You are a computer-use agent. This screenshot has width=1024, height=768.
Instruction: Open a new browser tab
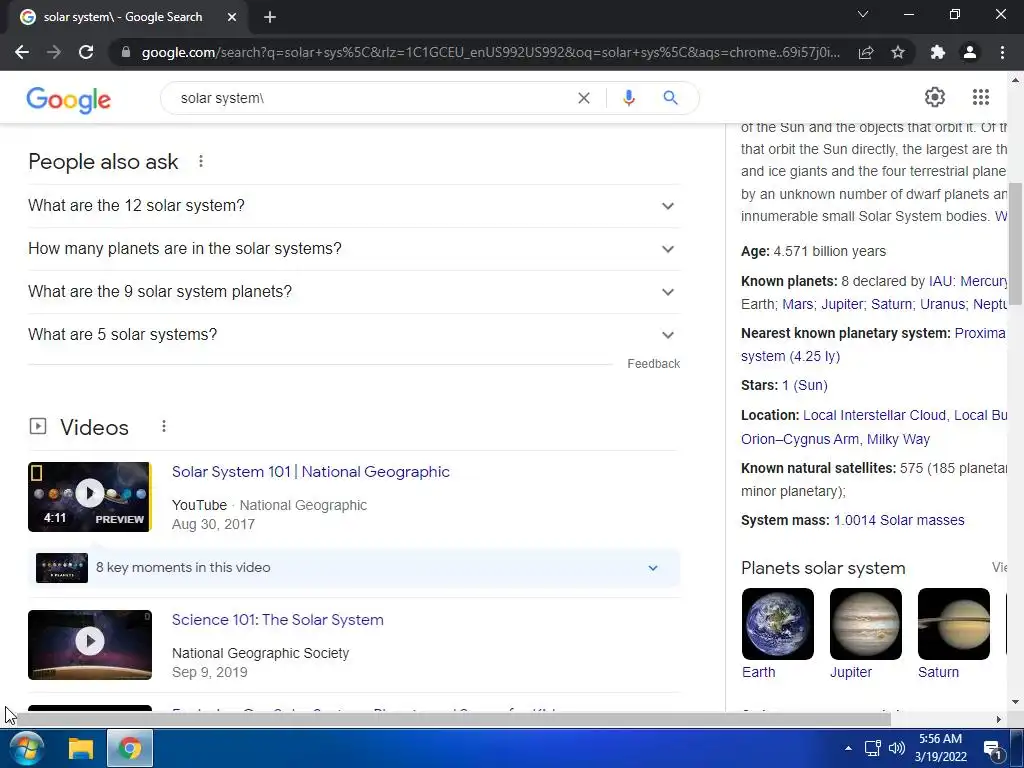270,17
